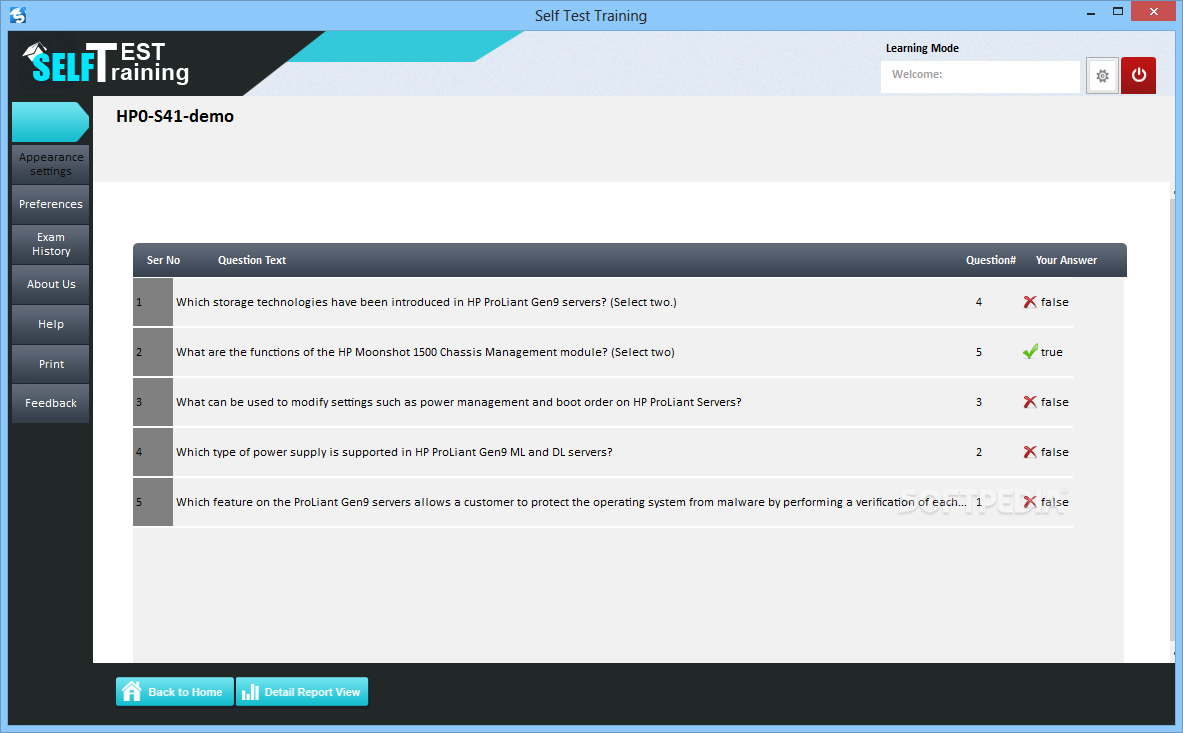Go Back to Home
Screen dimensions: 1183x733
[174, 692]
